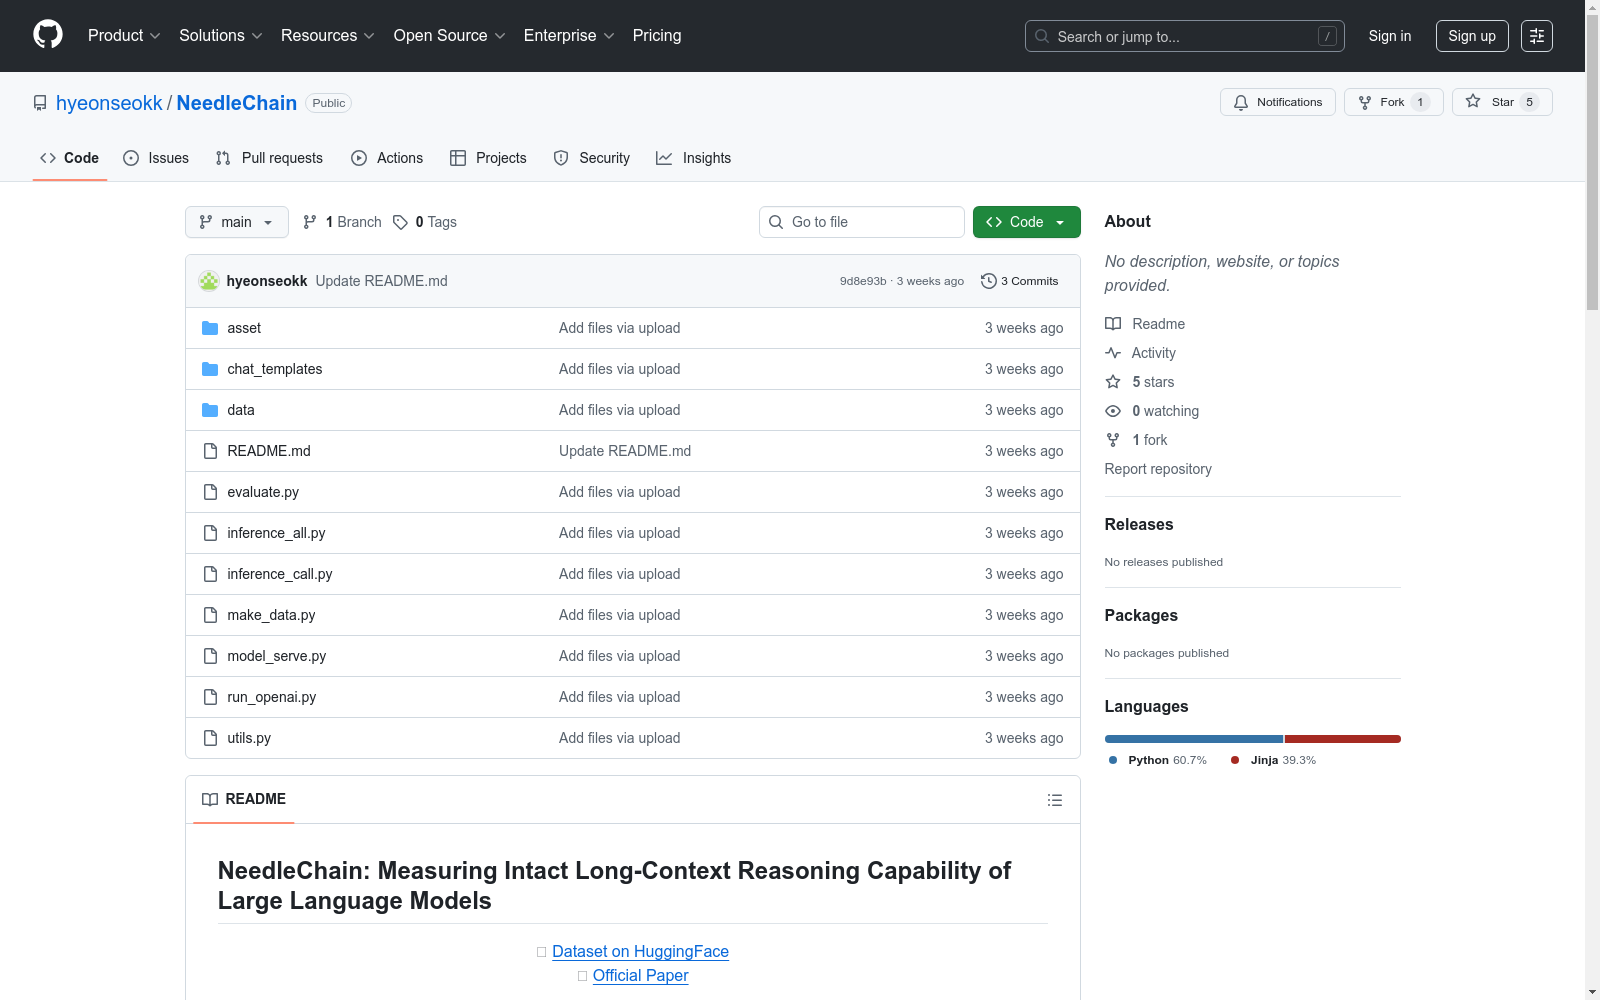Click the fork icon beside 1 fork

pyautogui.click(x=1113, y=440)
